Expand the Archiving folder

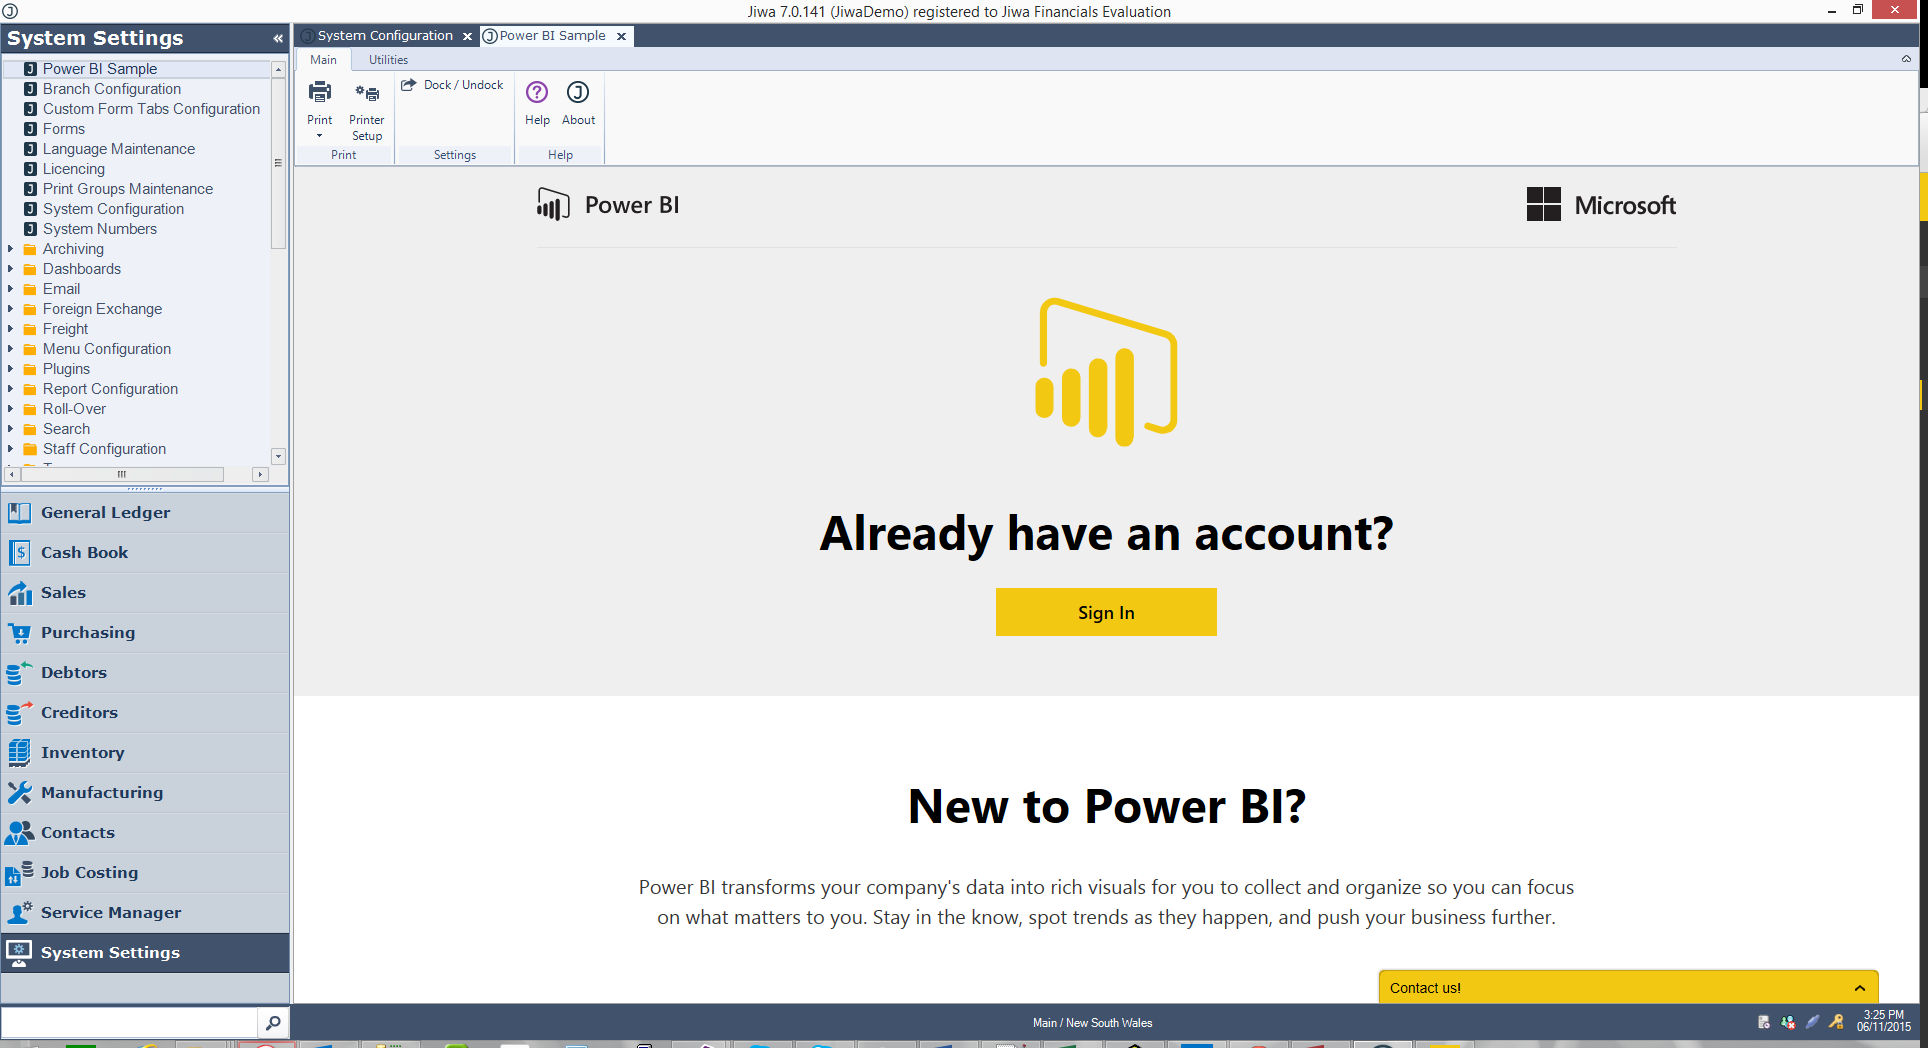coord(11,249)
